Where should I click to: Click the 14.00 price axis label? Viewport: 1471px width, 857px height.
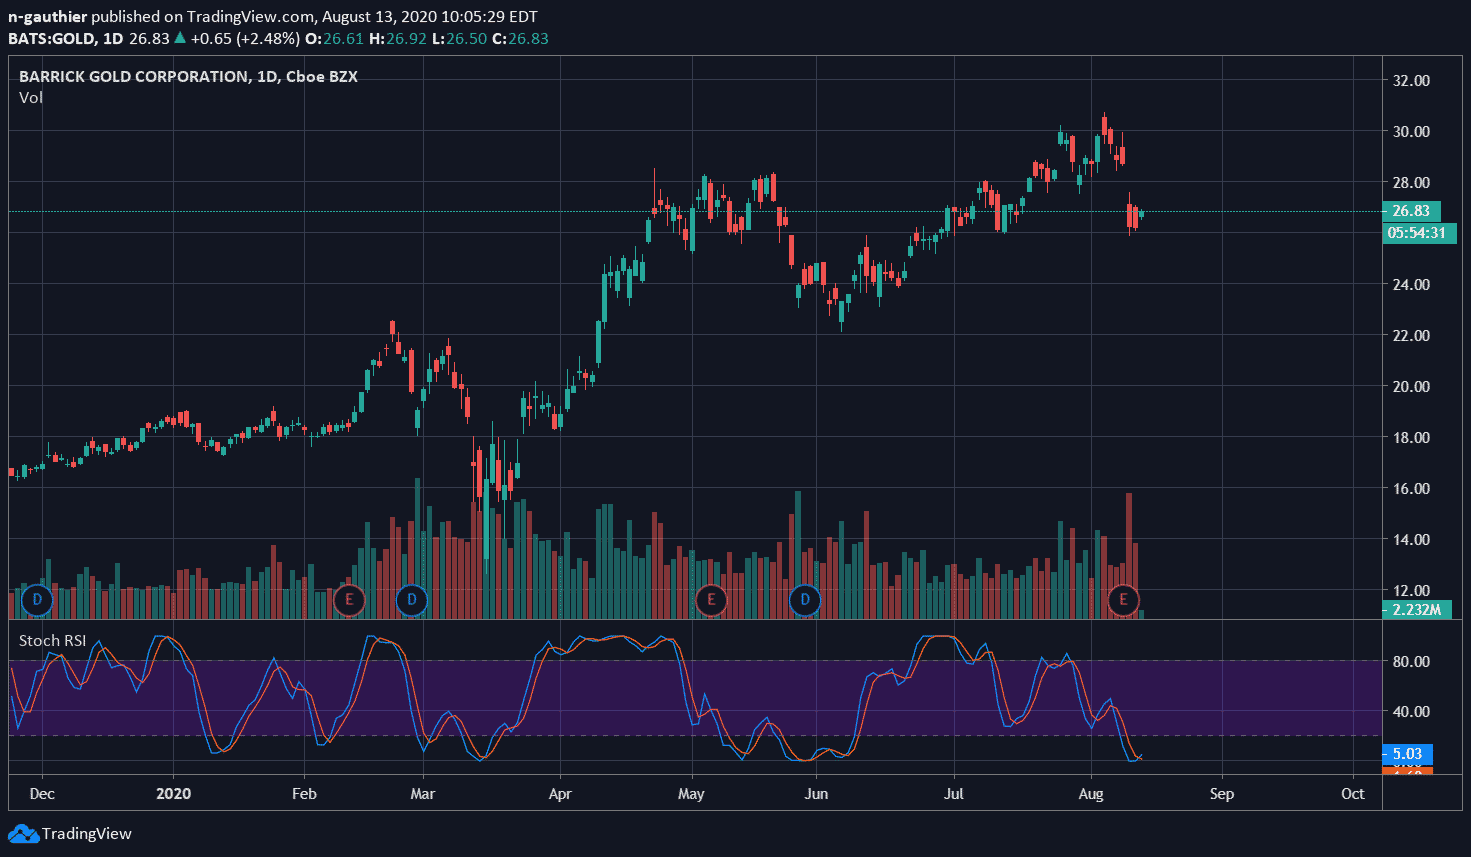(x=1411, y=539)
